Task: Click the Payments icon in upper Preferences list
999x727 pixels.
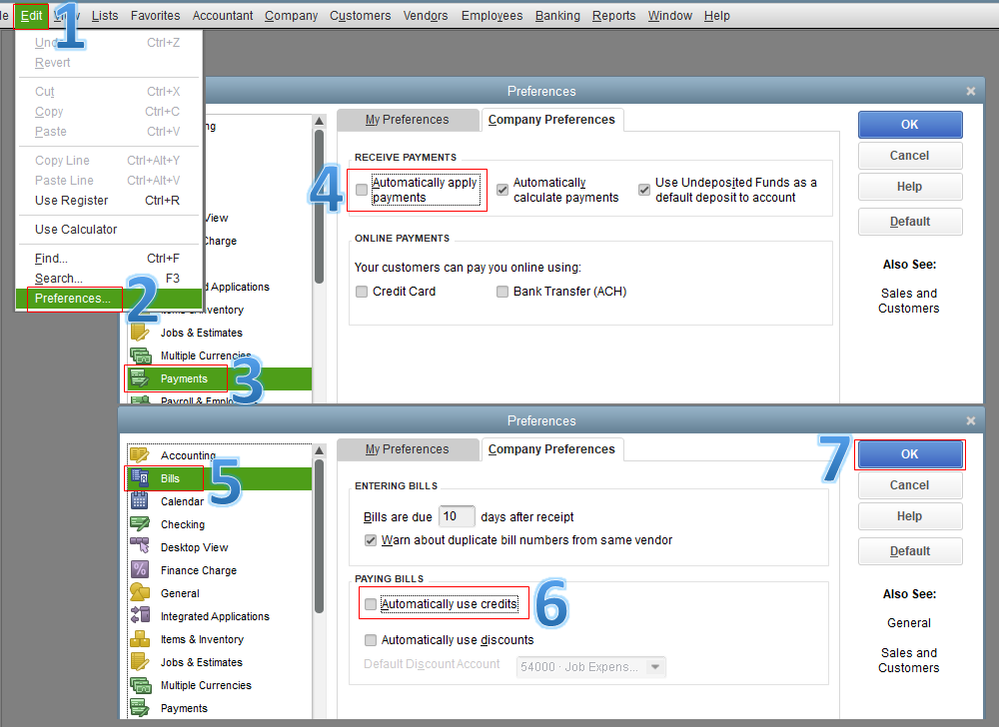Action: [x=140, y=378]
